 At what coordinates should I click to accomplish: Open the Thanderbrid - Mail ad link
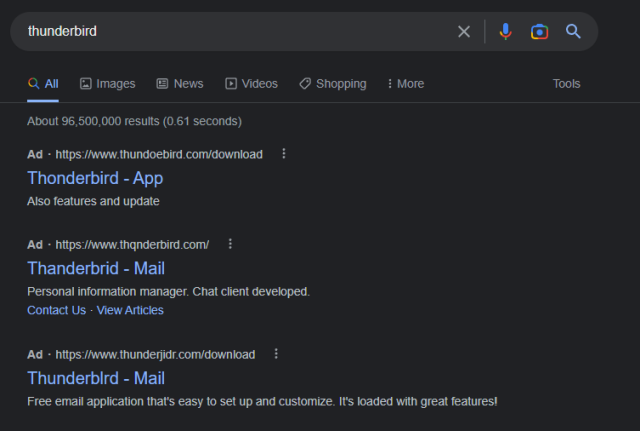click(96, 269)
